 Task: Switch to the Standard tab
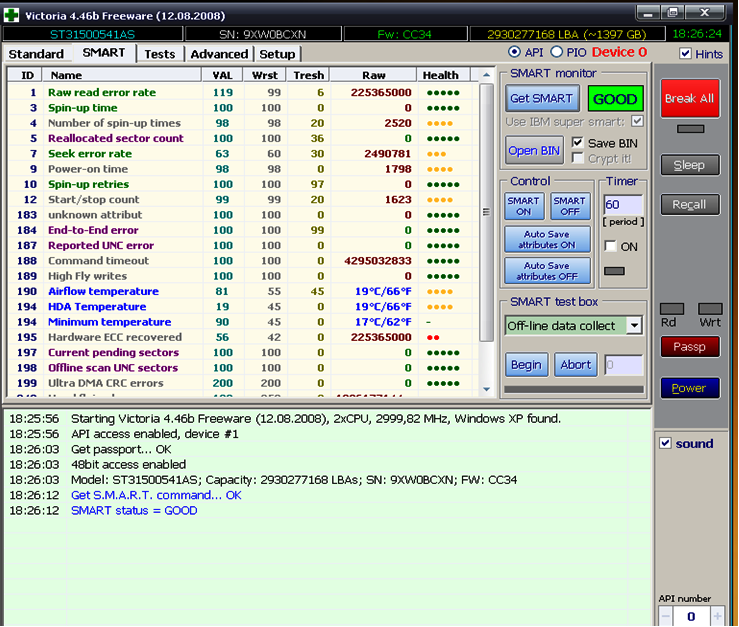coord(36,54)
